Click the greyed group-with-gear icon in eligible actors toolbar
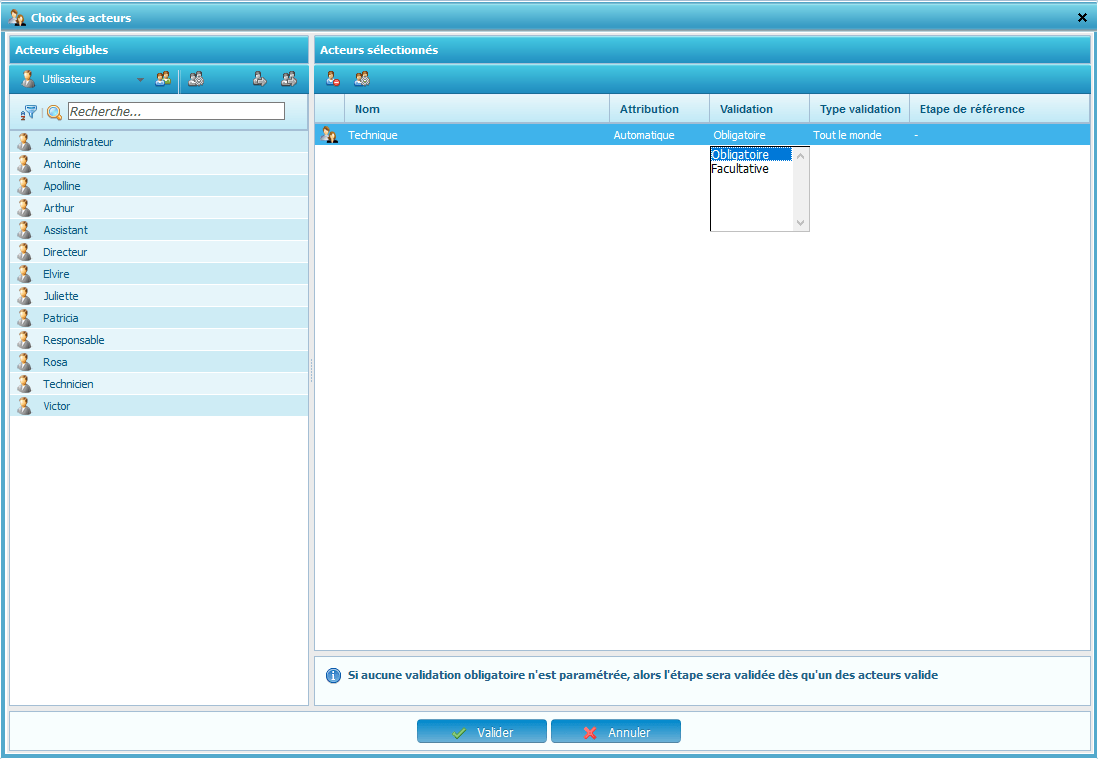This screenshot has width=1098, height=759. coord(196,79)
